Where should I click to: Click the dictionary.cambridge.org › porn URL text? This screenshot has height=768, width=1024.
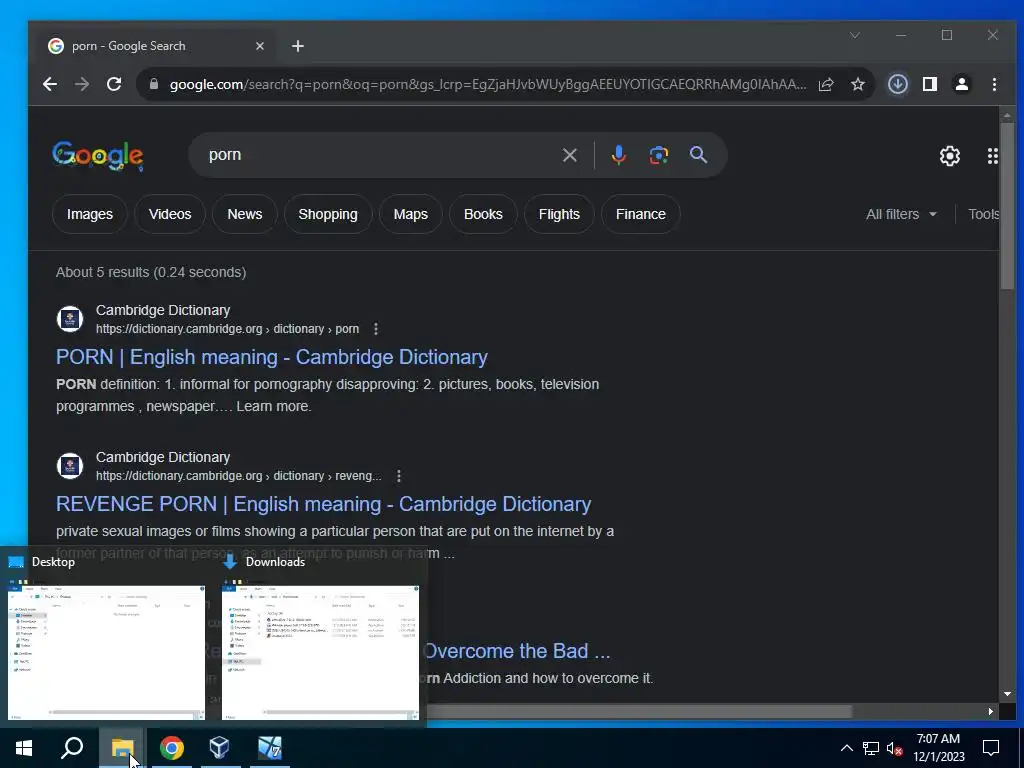[227, 328]
